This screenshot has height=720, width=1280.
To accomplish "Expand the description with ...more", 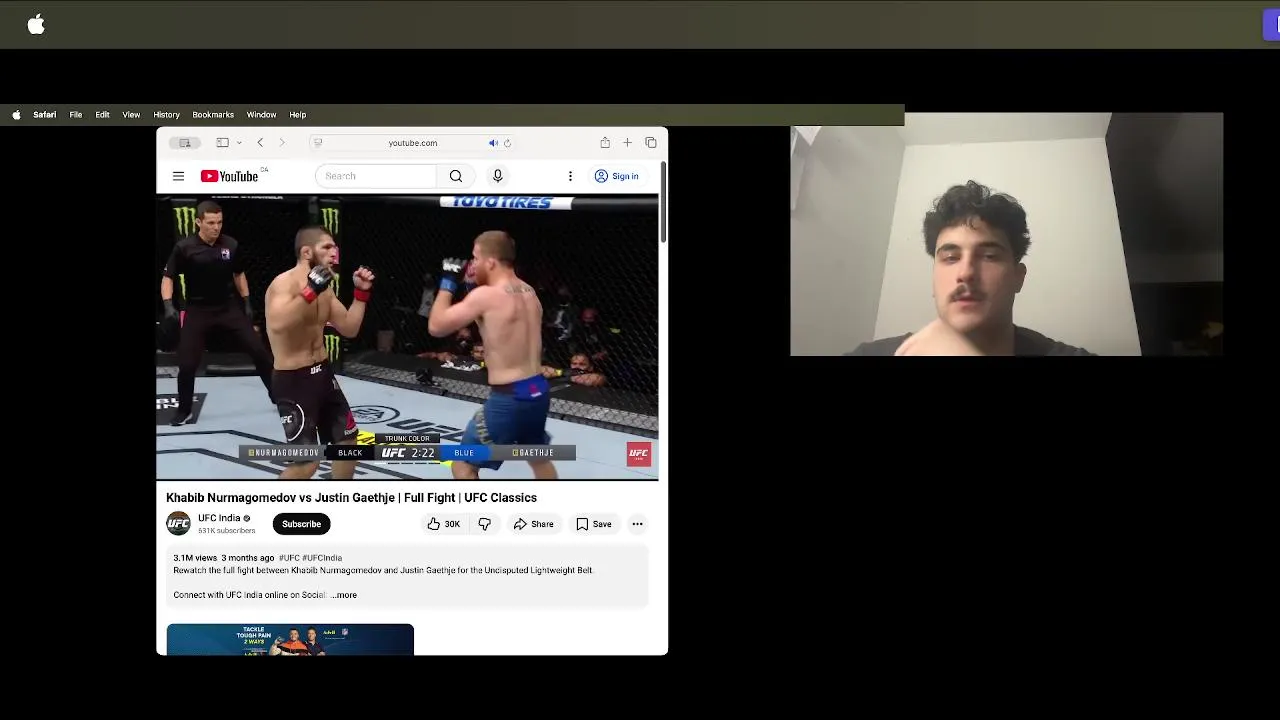I will pos(344,595).
